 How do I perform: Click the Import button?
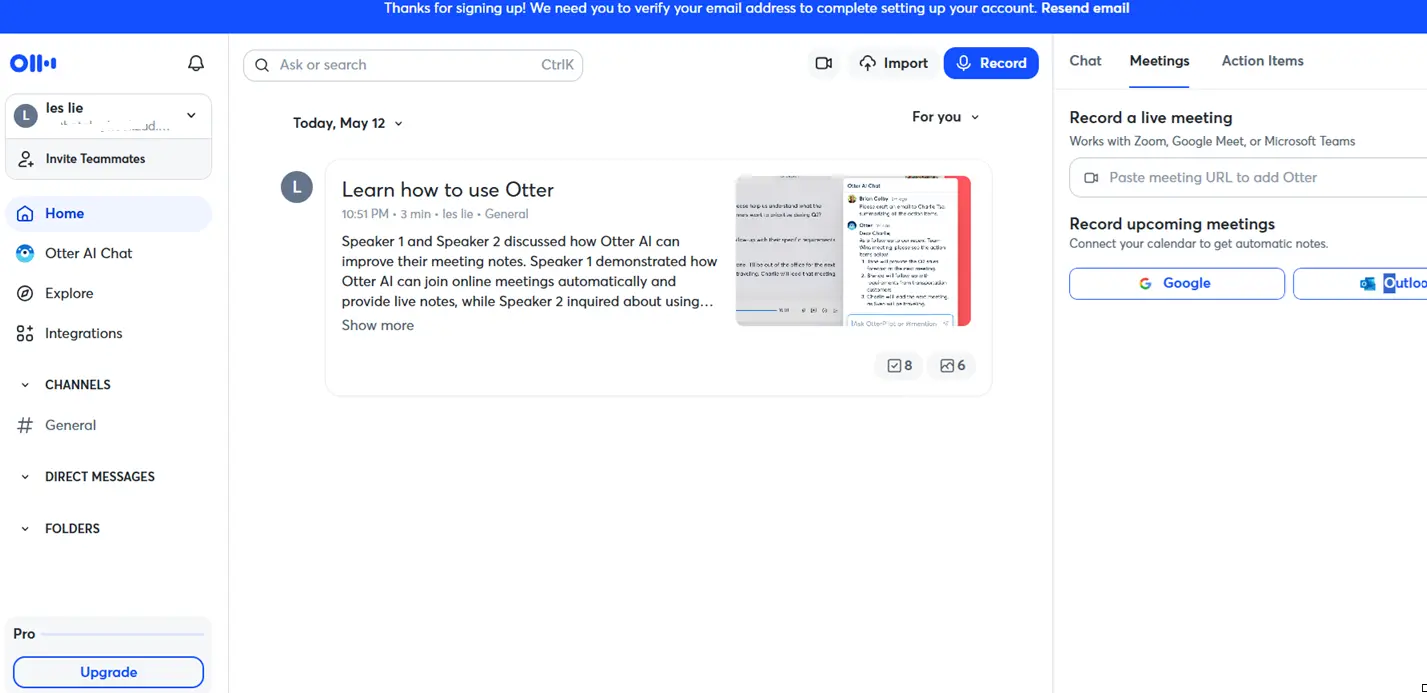pos(894,63)
